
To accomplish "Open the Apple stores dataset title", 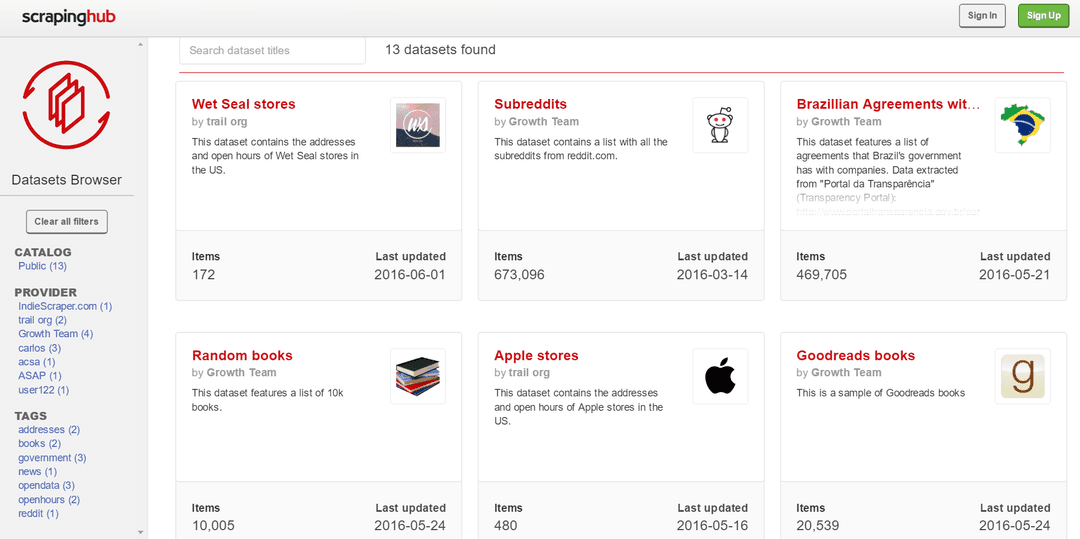I will point(536,355).
